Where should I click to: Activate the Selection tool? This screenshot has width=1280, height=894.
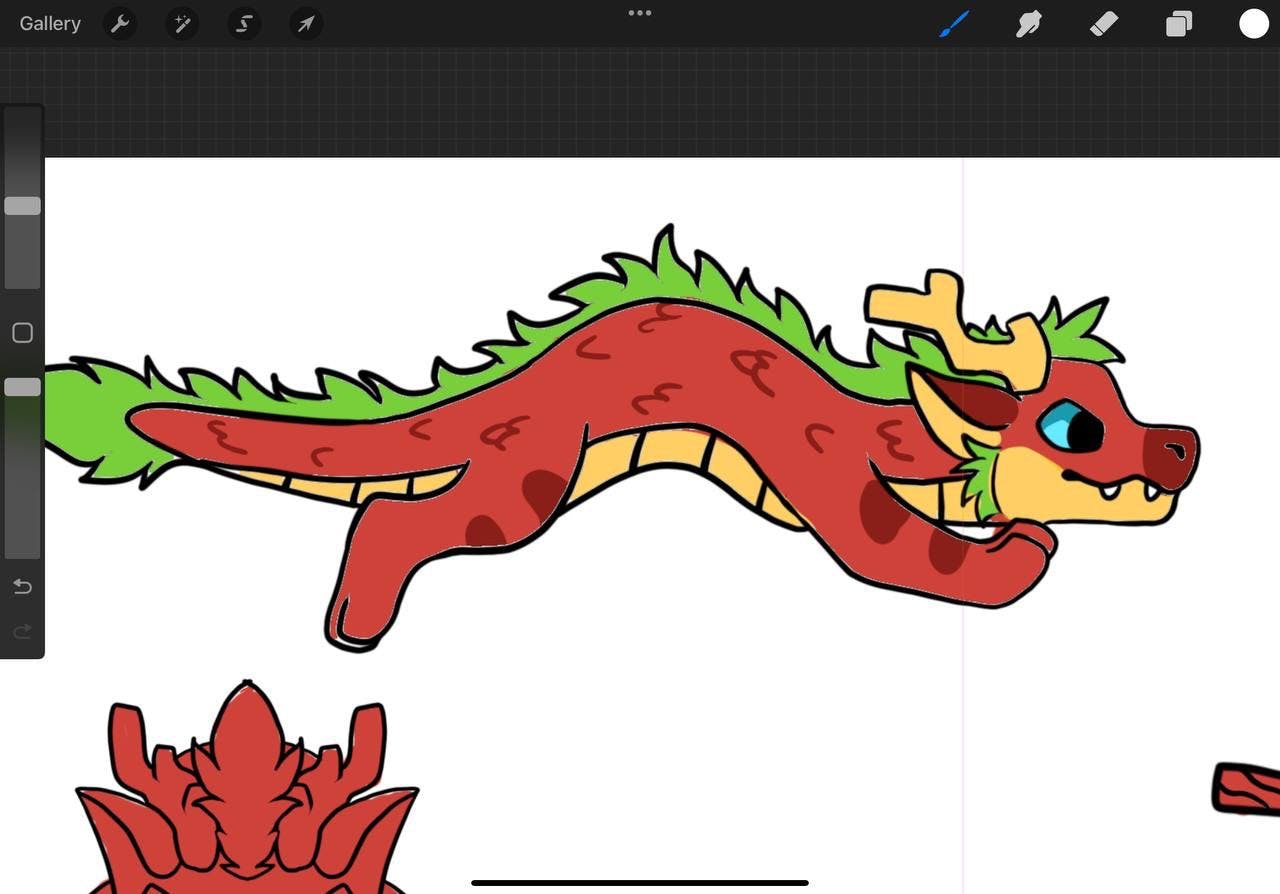pyautogui.click(x=244, y=24)
